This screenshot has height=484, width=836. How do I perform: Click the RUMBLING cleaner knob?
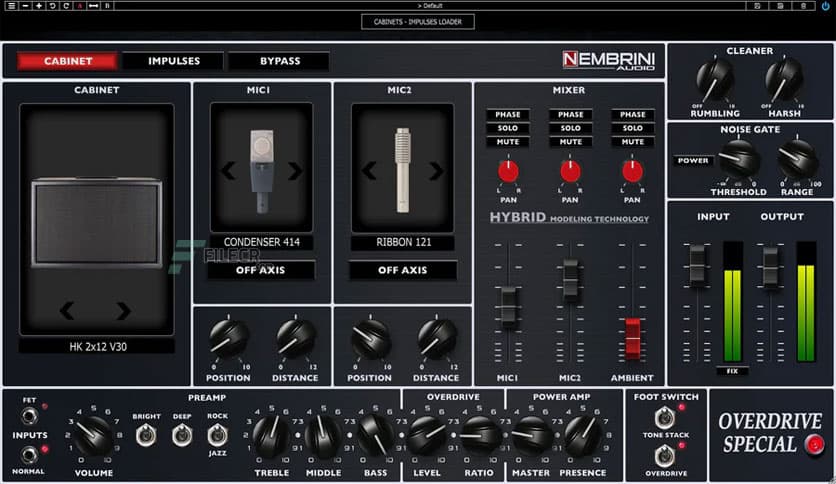(x=715, y=80)
